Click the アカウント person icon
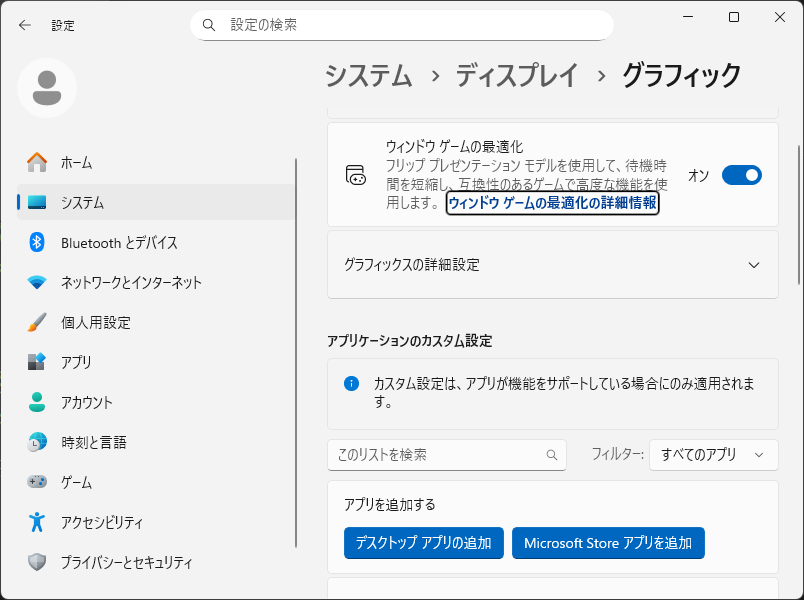 pyautogui.click(x=37, y=402)
